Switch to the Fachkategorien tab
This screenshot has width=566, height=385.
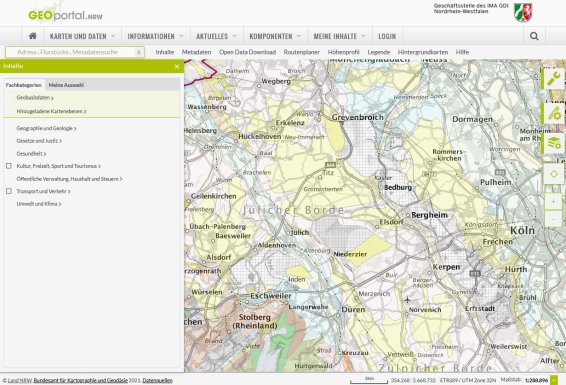(24, 85)
